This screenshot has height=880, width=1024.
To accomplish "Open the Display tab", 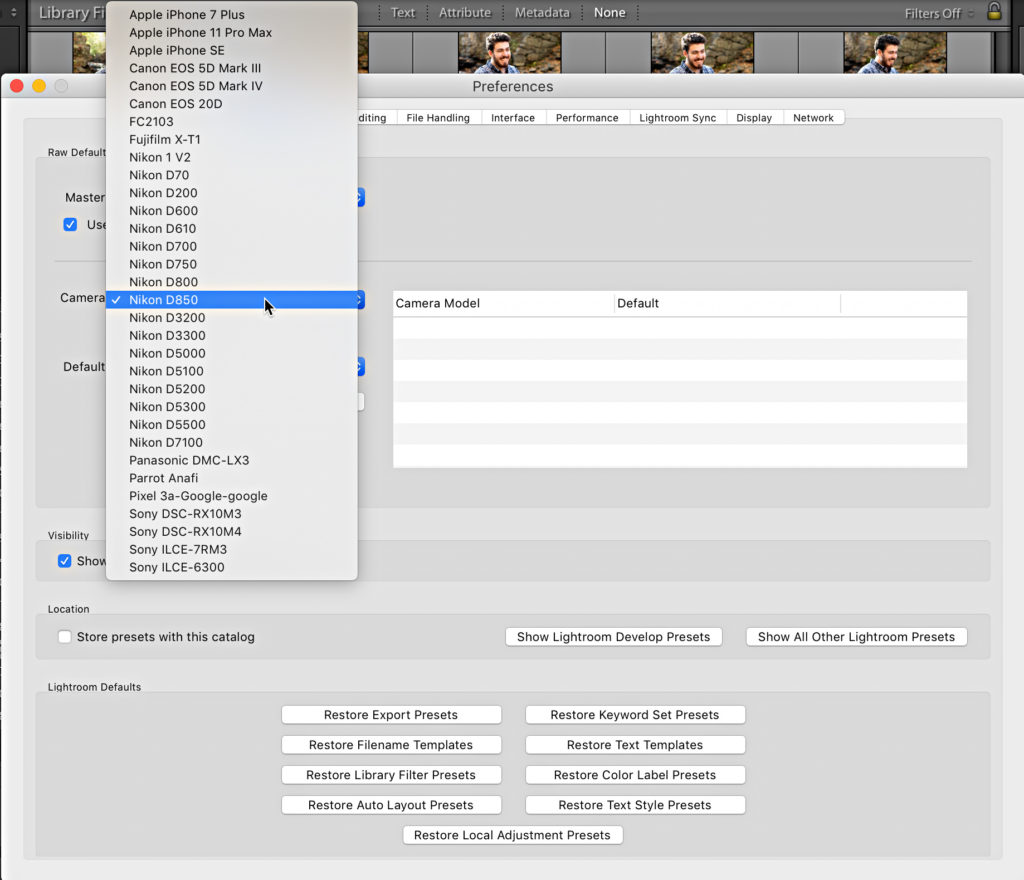I will pos(754,118).
